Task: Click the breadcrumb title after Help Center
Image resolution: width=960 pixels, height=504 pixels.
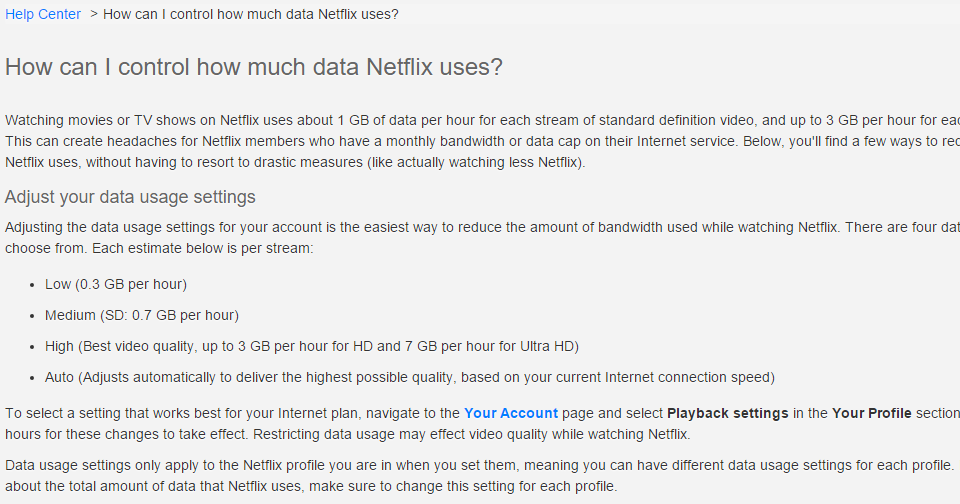Action: point(265,14)
